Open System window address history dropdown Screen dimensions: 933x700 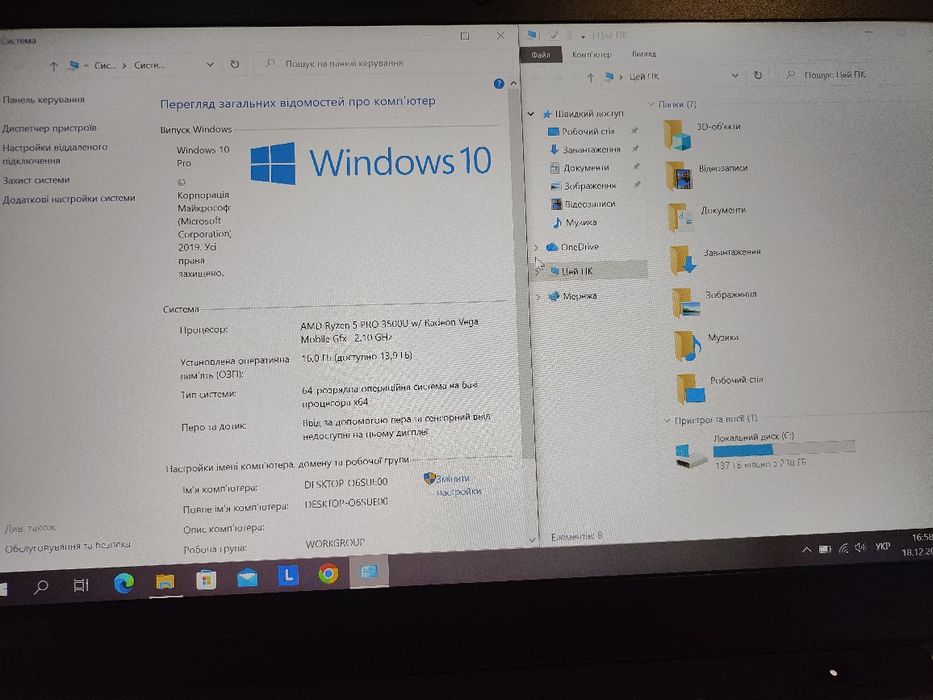(x=210, y=64)
